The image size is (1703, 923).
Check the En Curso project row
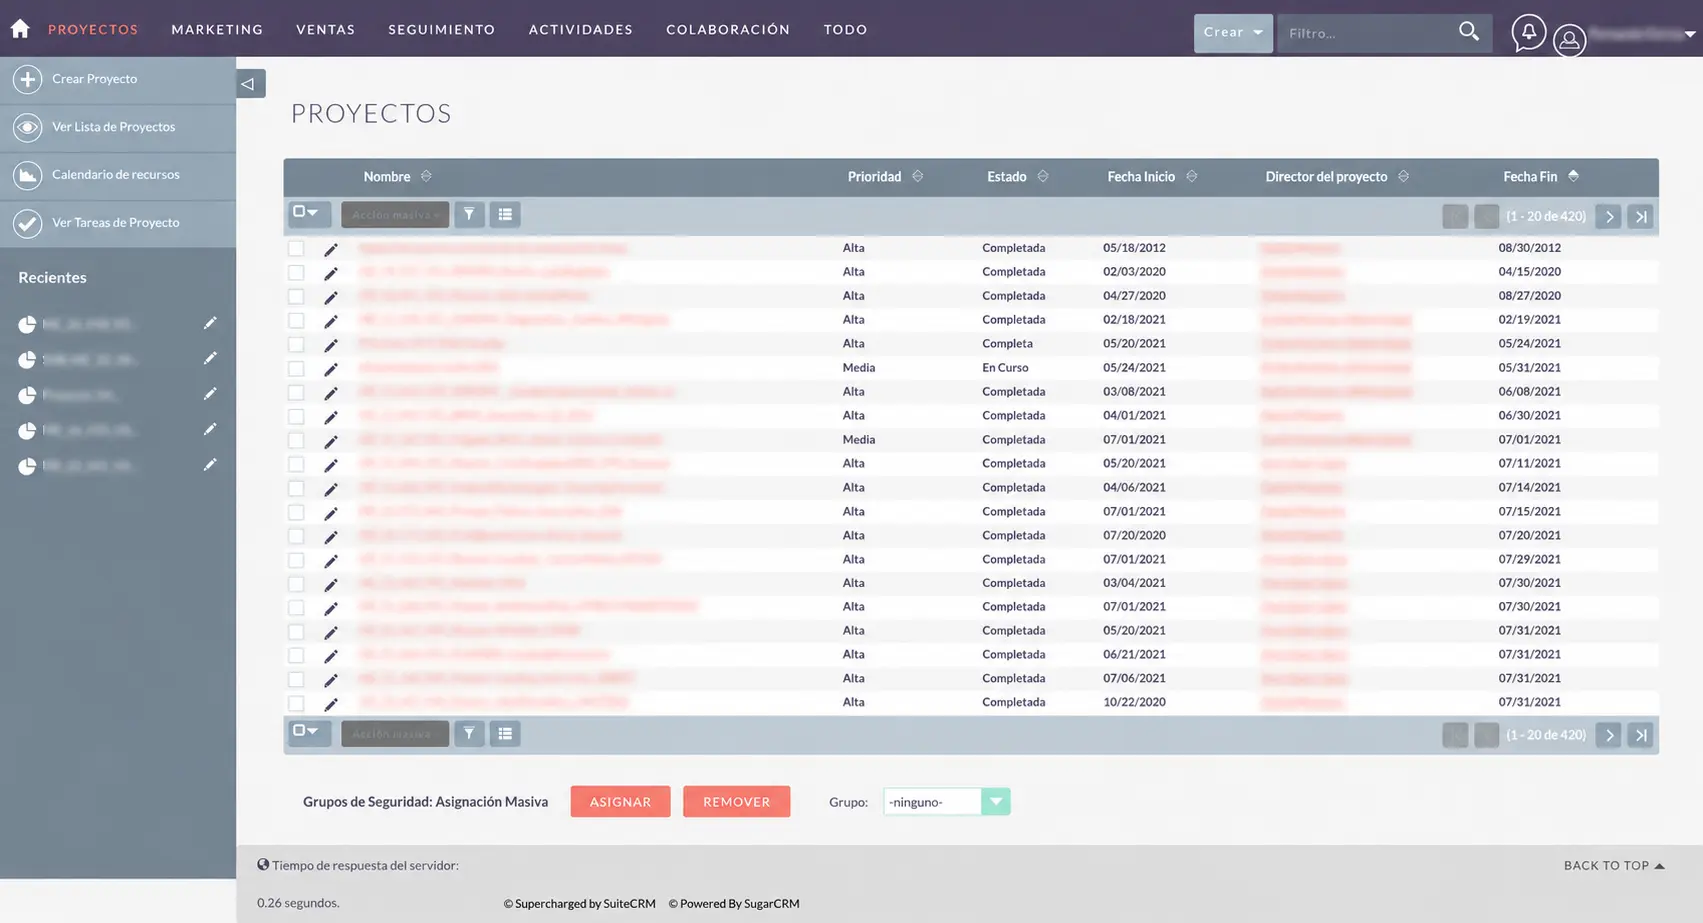pos(296,368)
